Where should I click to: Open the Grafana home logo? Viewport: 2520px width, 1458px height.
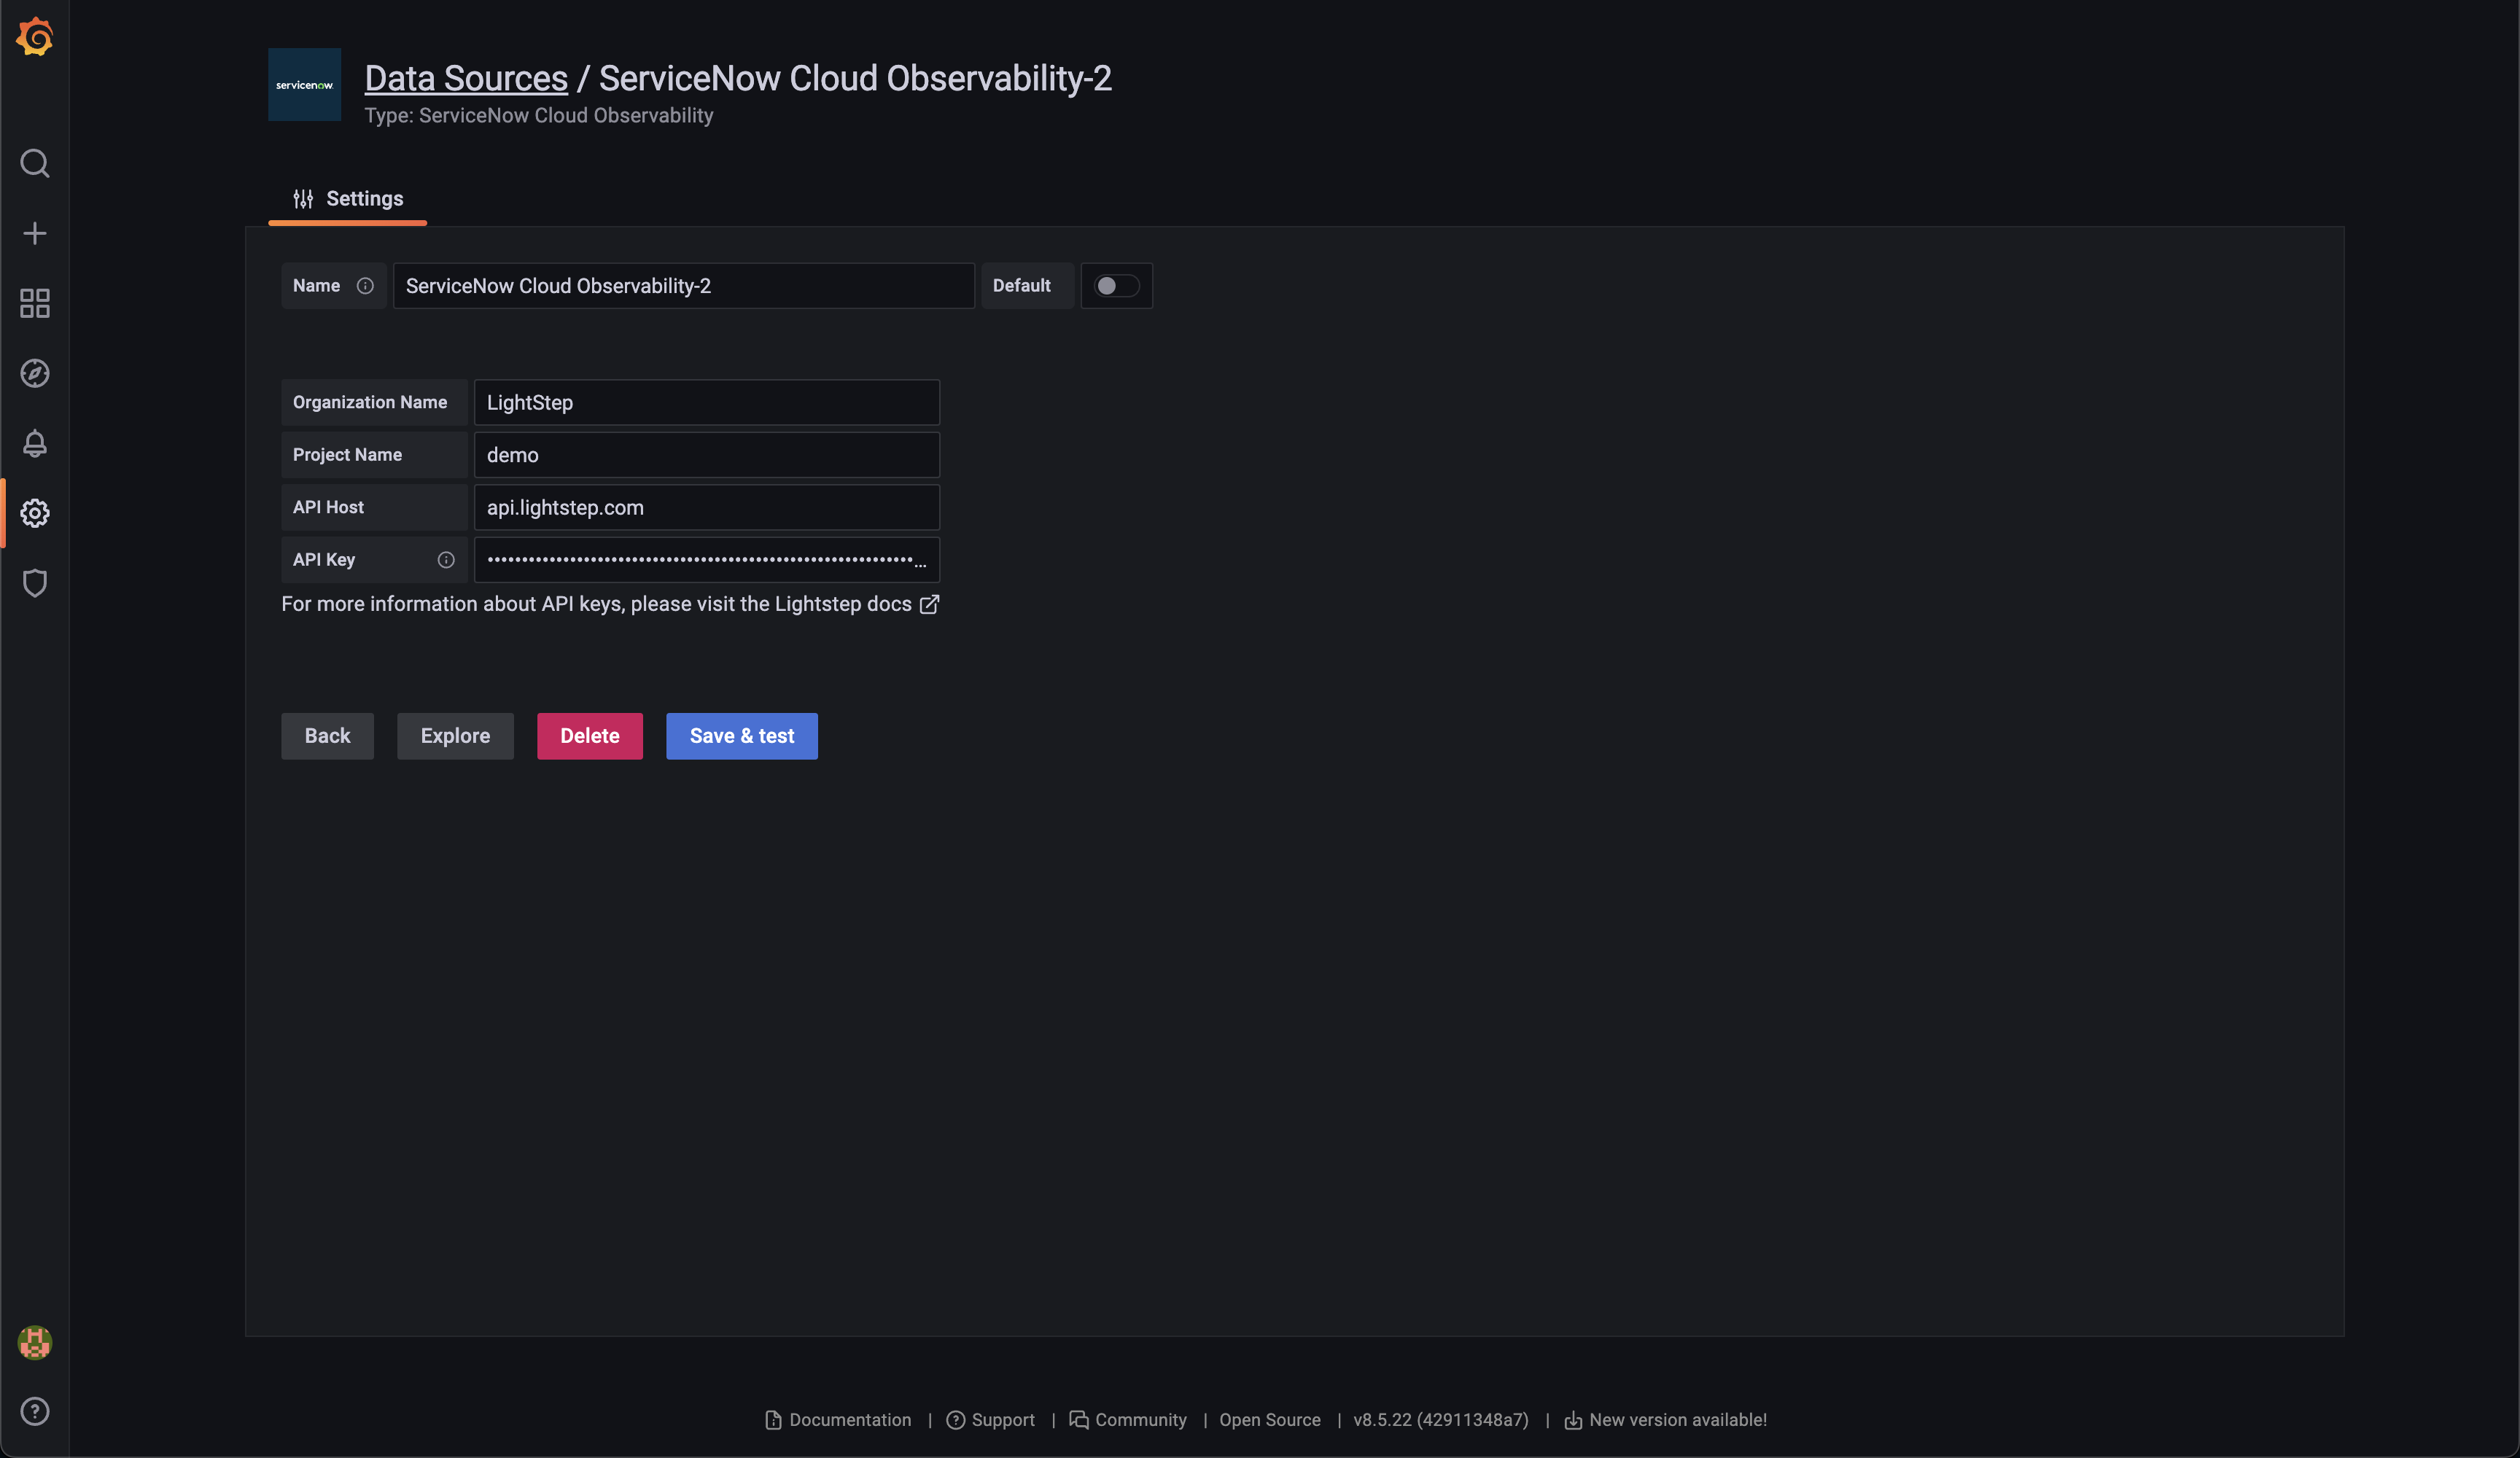(35, 36)
